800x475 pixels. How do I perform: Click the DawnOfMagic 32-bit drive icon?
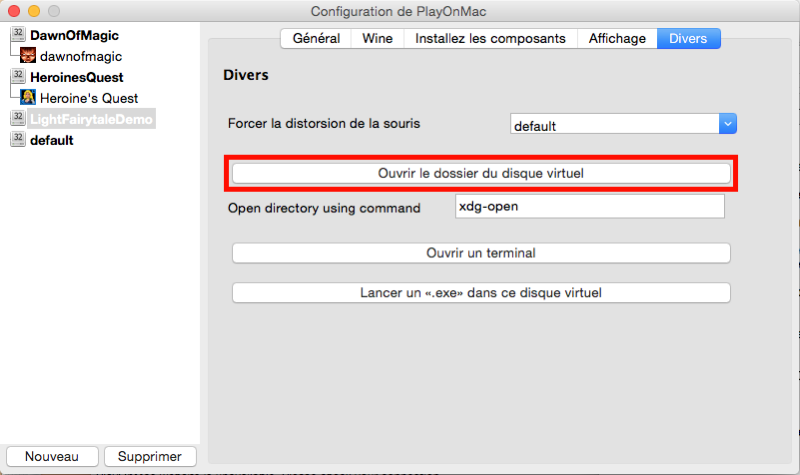coord(18,34)
